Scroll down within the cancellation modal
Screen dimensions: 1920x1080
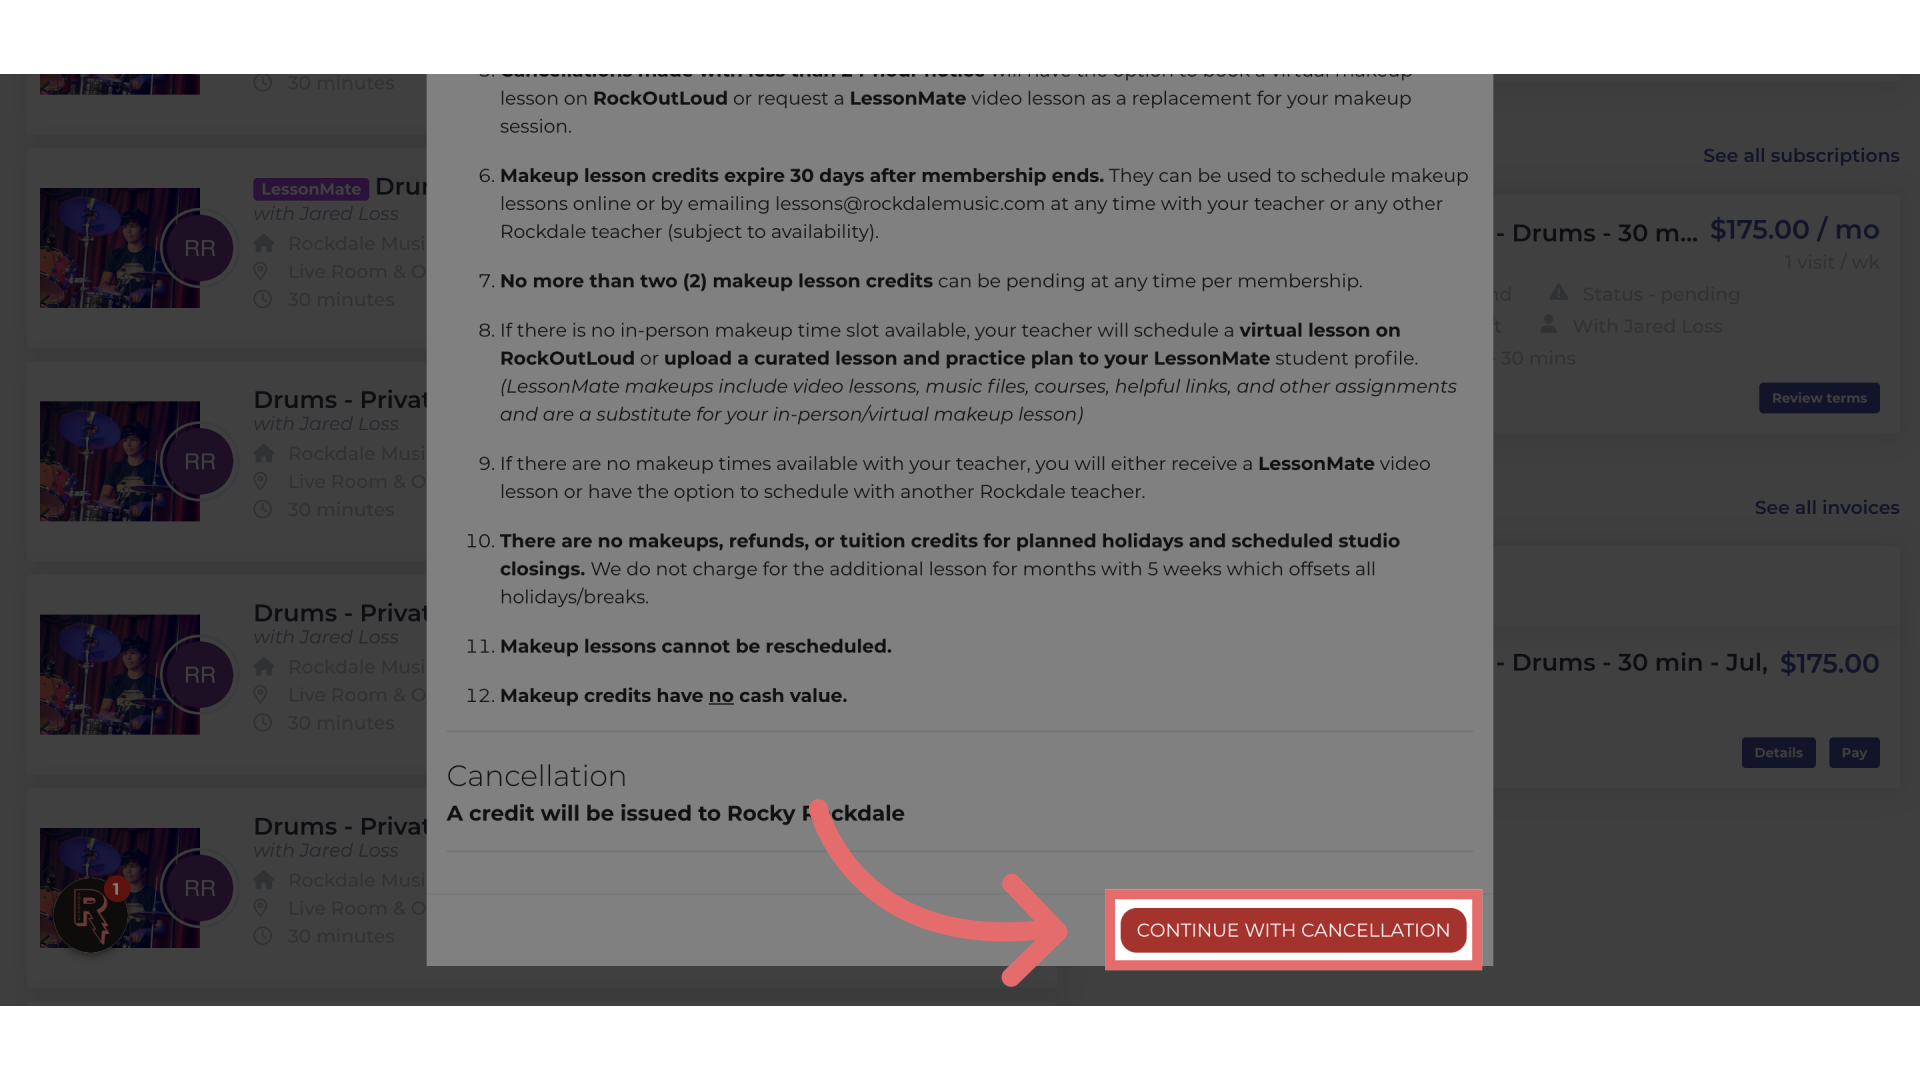click(1294, 930)
